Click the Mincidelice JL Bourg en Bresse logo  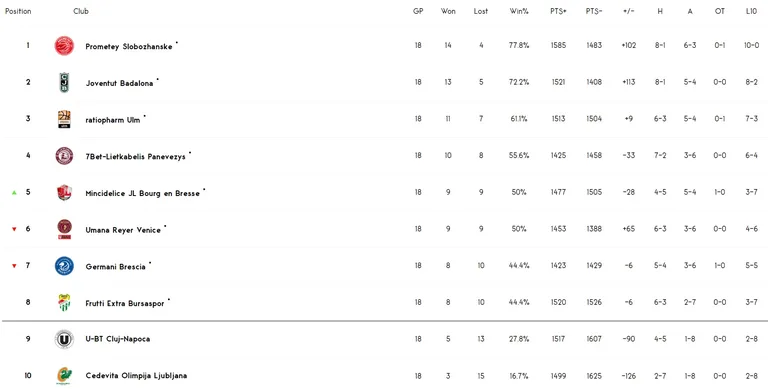tap(64, 193)
